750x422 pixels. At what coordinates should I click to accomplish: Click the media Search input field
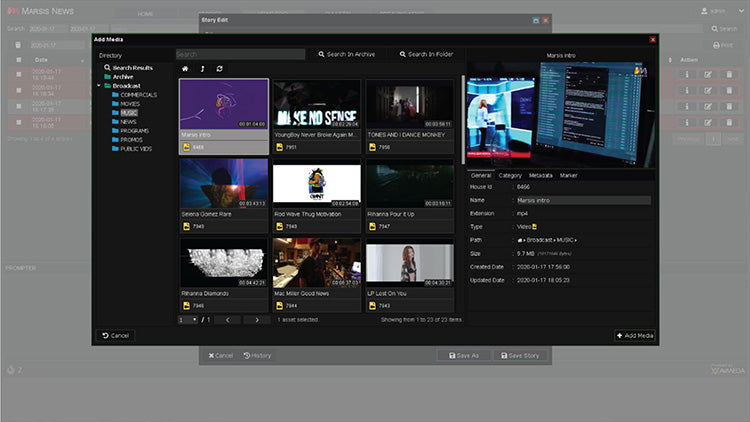point(240,54)
